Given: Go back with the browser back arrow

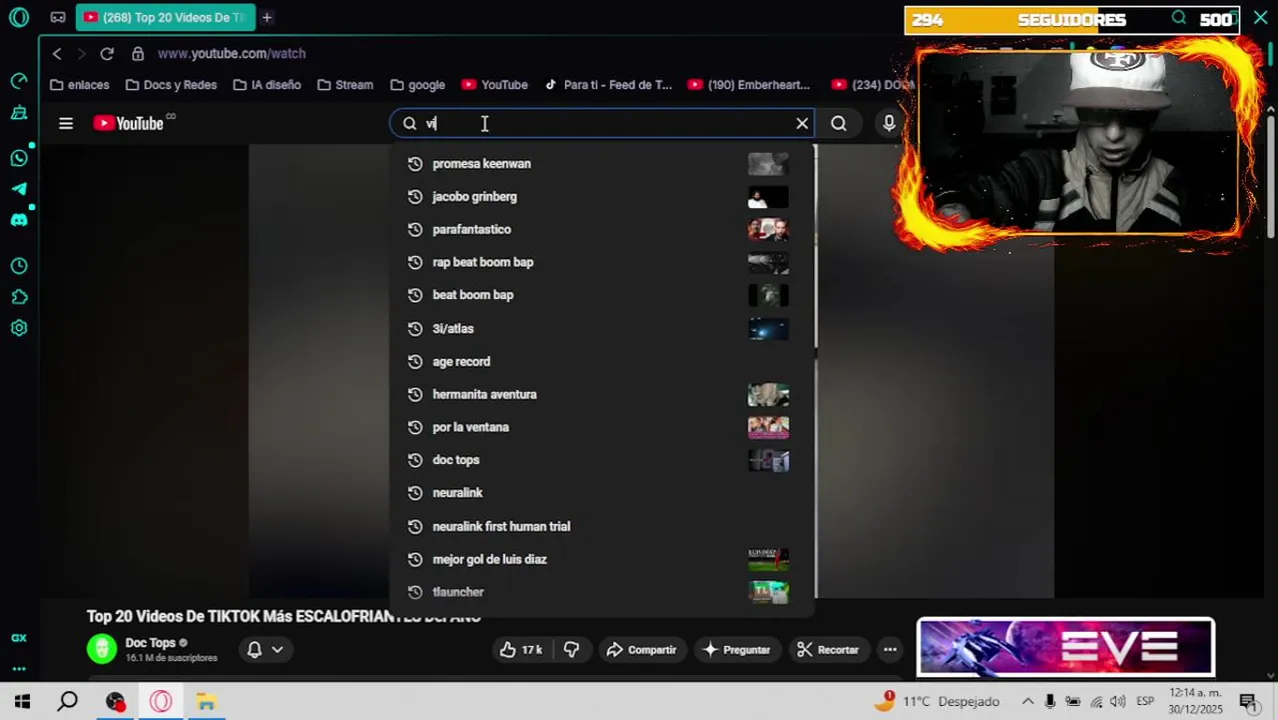Looking at the screenshot, I should 57,53.
